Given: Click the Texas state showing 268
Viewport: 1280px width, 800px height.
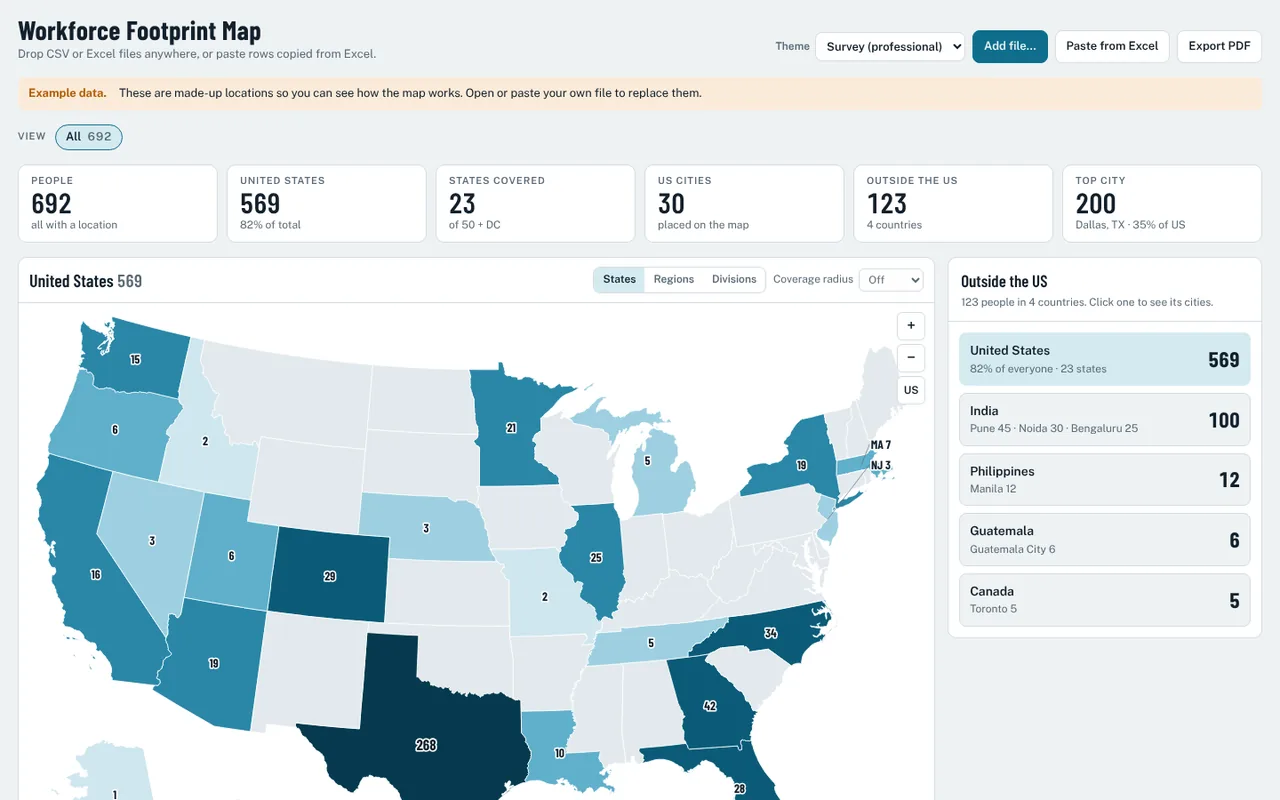Looking at the screenshot, I should click(426, 745).
